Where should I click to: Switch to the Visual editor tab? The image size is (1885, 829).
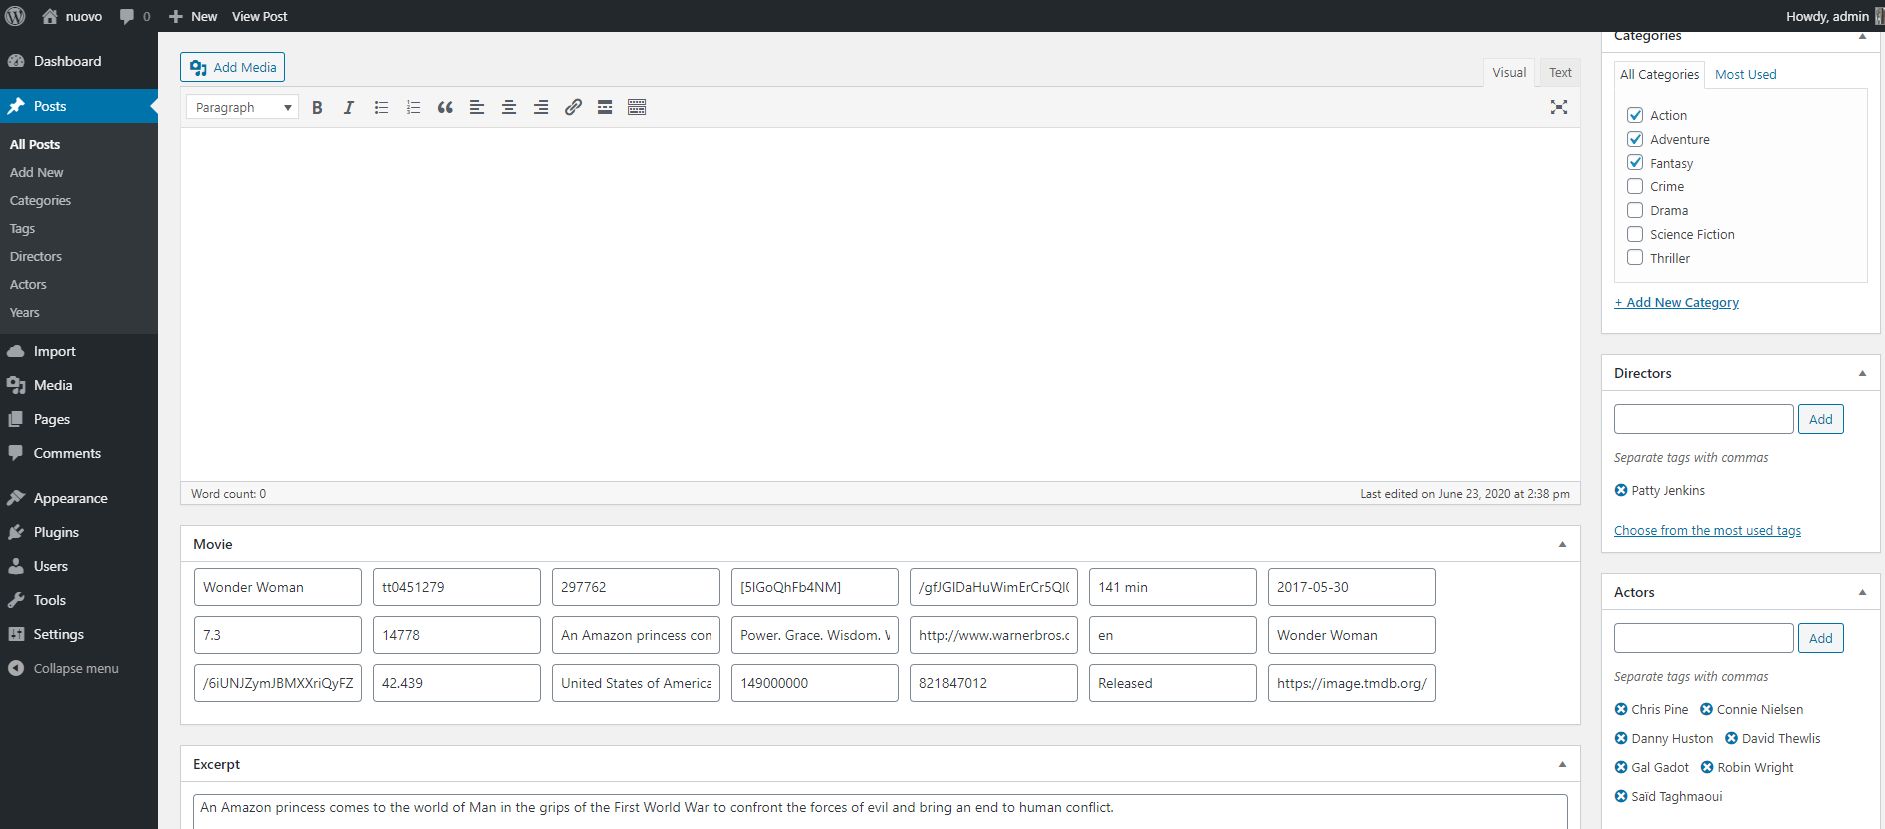coord(1509,72)
